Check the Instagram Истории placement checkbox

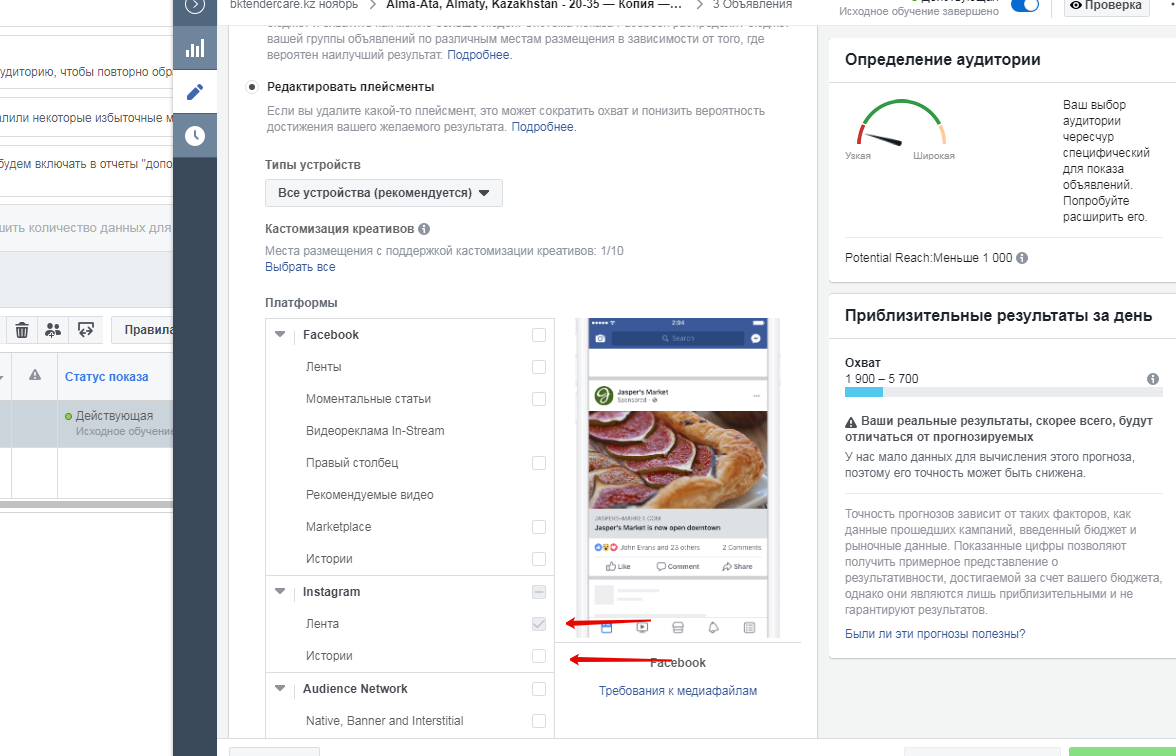[x=539, y=656]
